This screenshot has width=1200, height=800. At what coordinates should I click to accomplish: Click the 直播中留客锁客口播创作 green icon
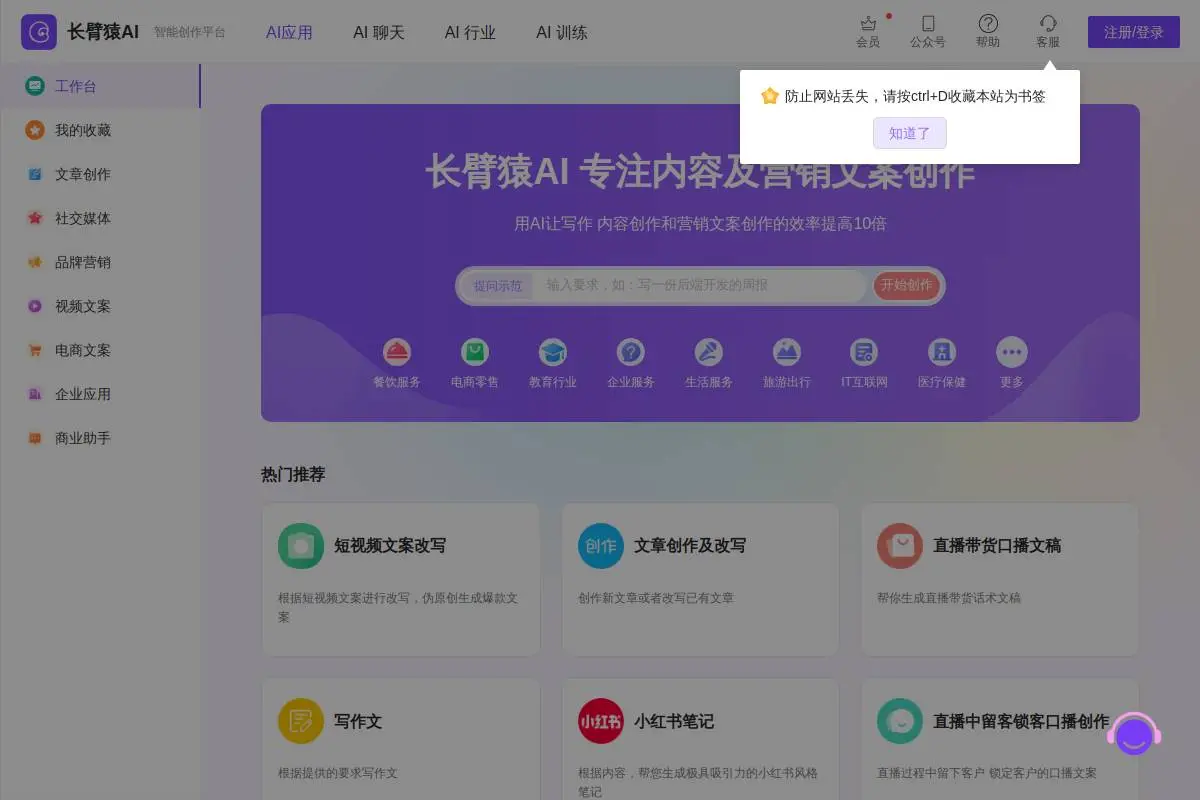[900, 721]
